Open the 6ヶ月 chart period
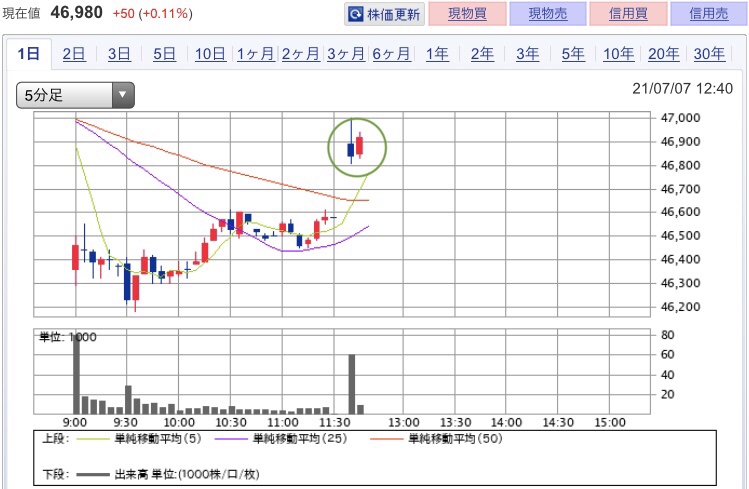This screenshot has width=749, height=489. pos(392,54)
